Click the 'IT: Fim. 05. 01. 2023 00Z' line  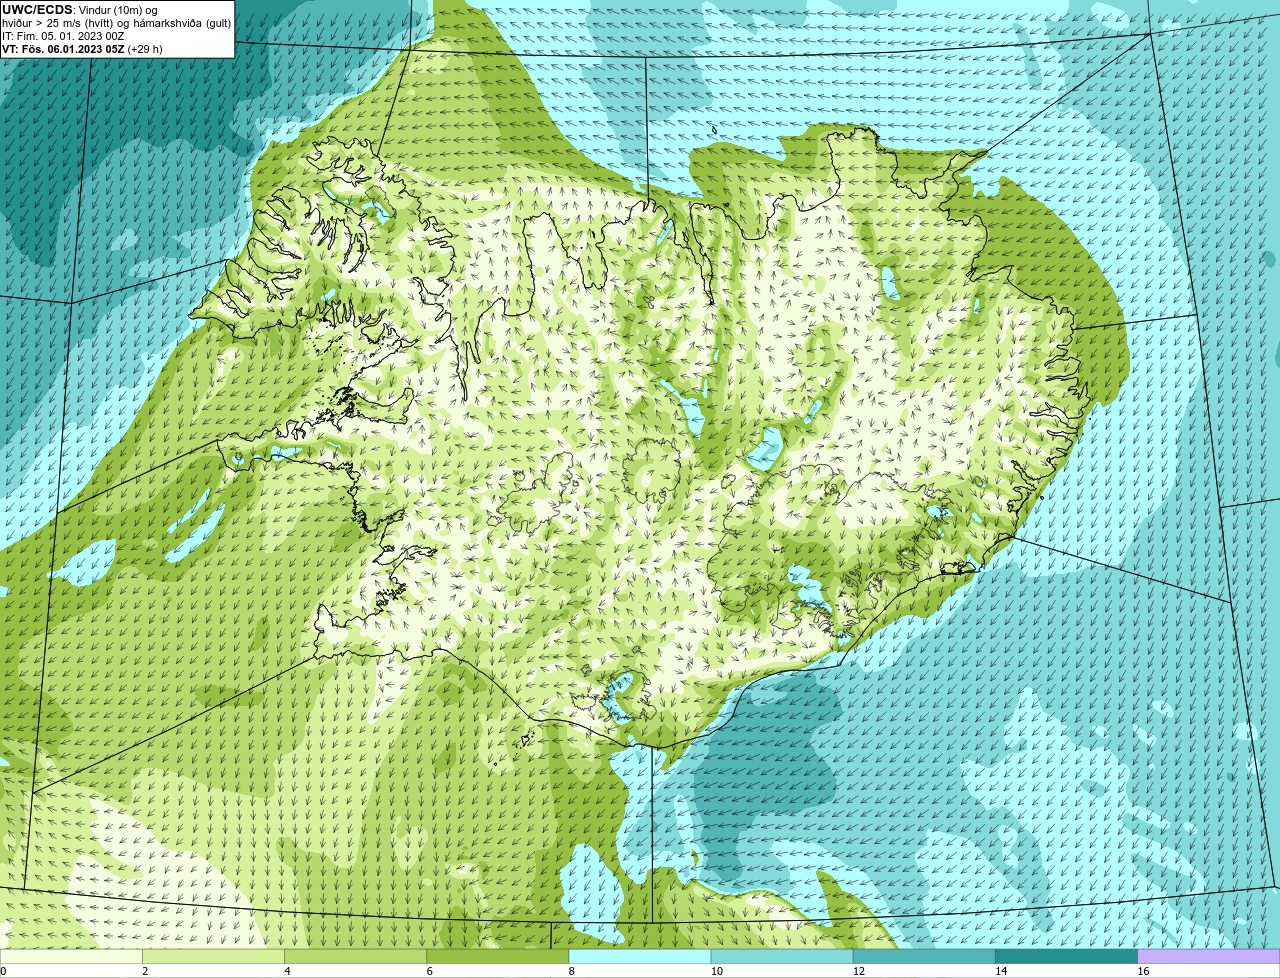pyautogui.click(x=63, y=36)
